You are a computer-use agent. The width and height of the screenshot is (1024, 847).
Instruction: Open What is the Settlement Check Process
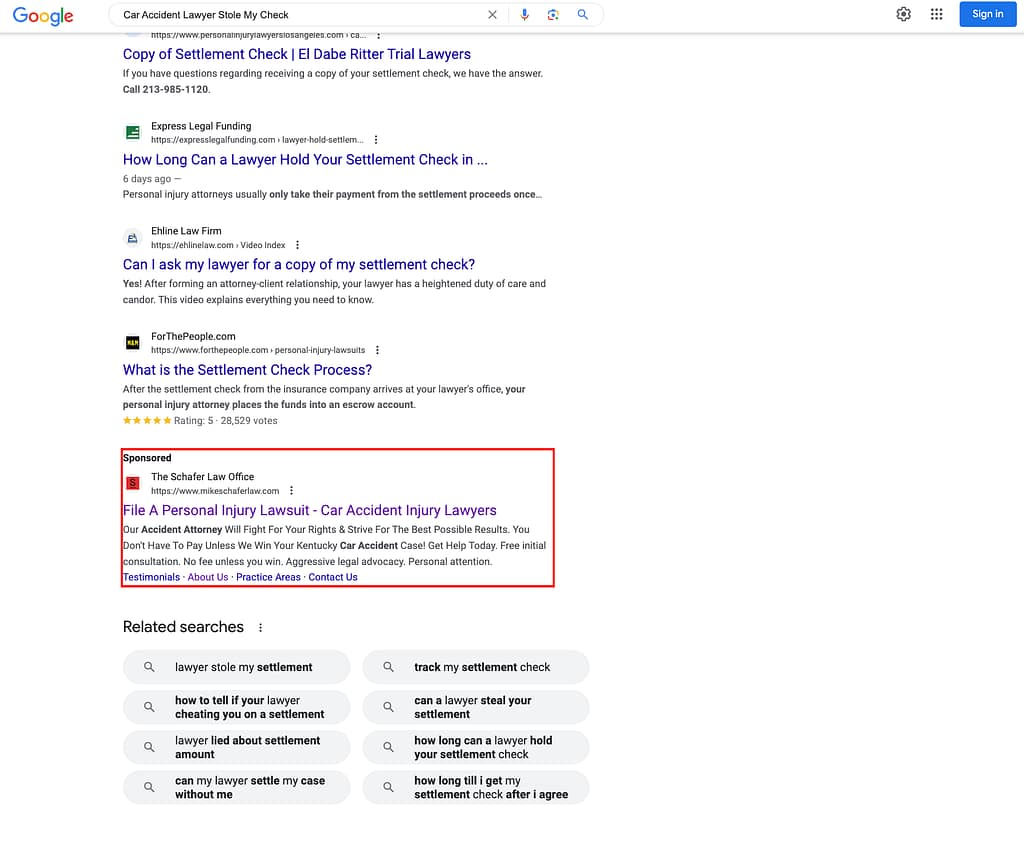(x=247, y=370)
